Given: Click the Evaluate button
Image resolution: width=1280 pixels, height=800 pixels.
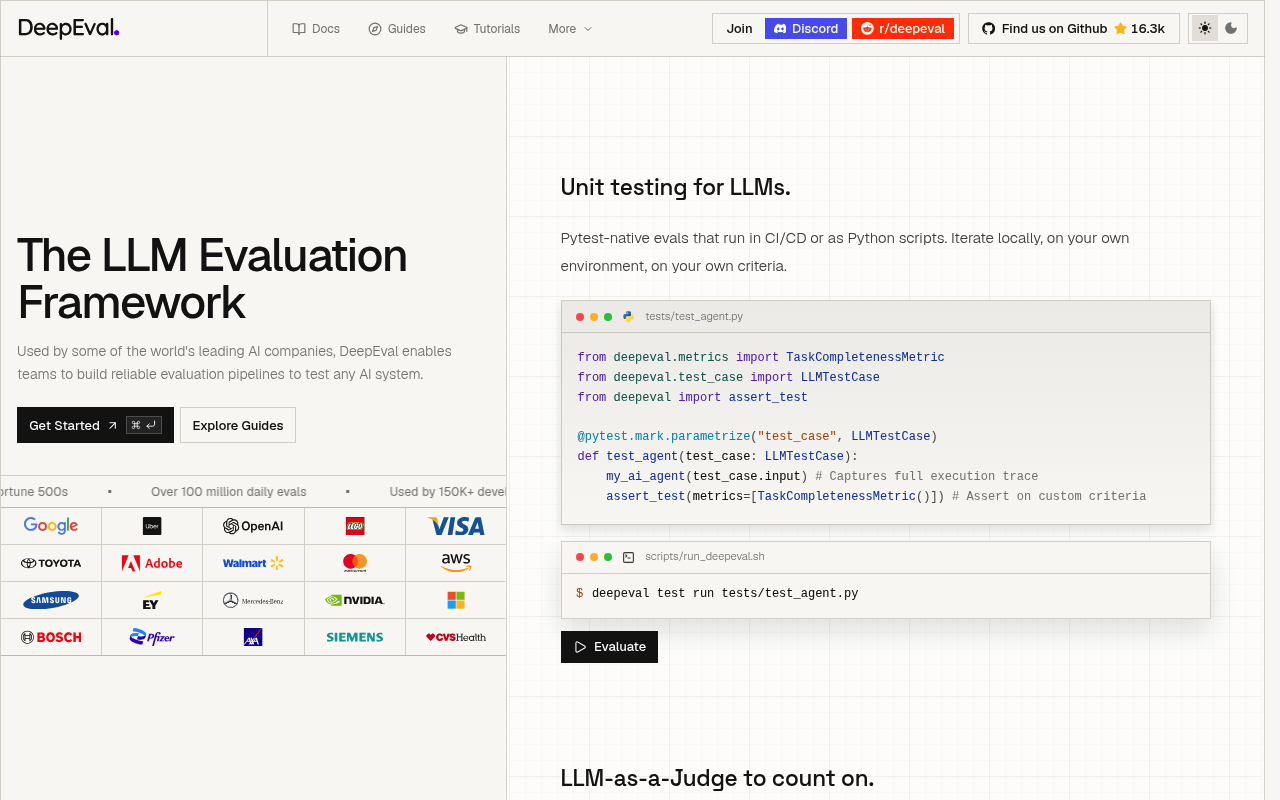Looking at the screenshot, I should tap(609, 646).
